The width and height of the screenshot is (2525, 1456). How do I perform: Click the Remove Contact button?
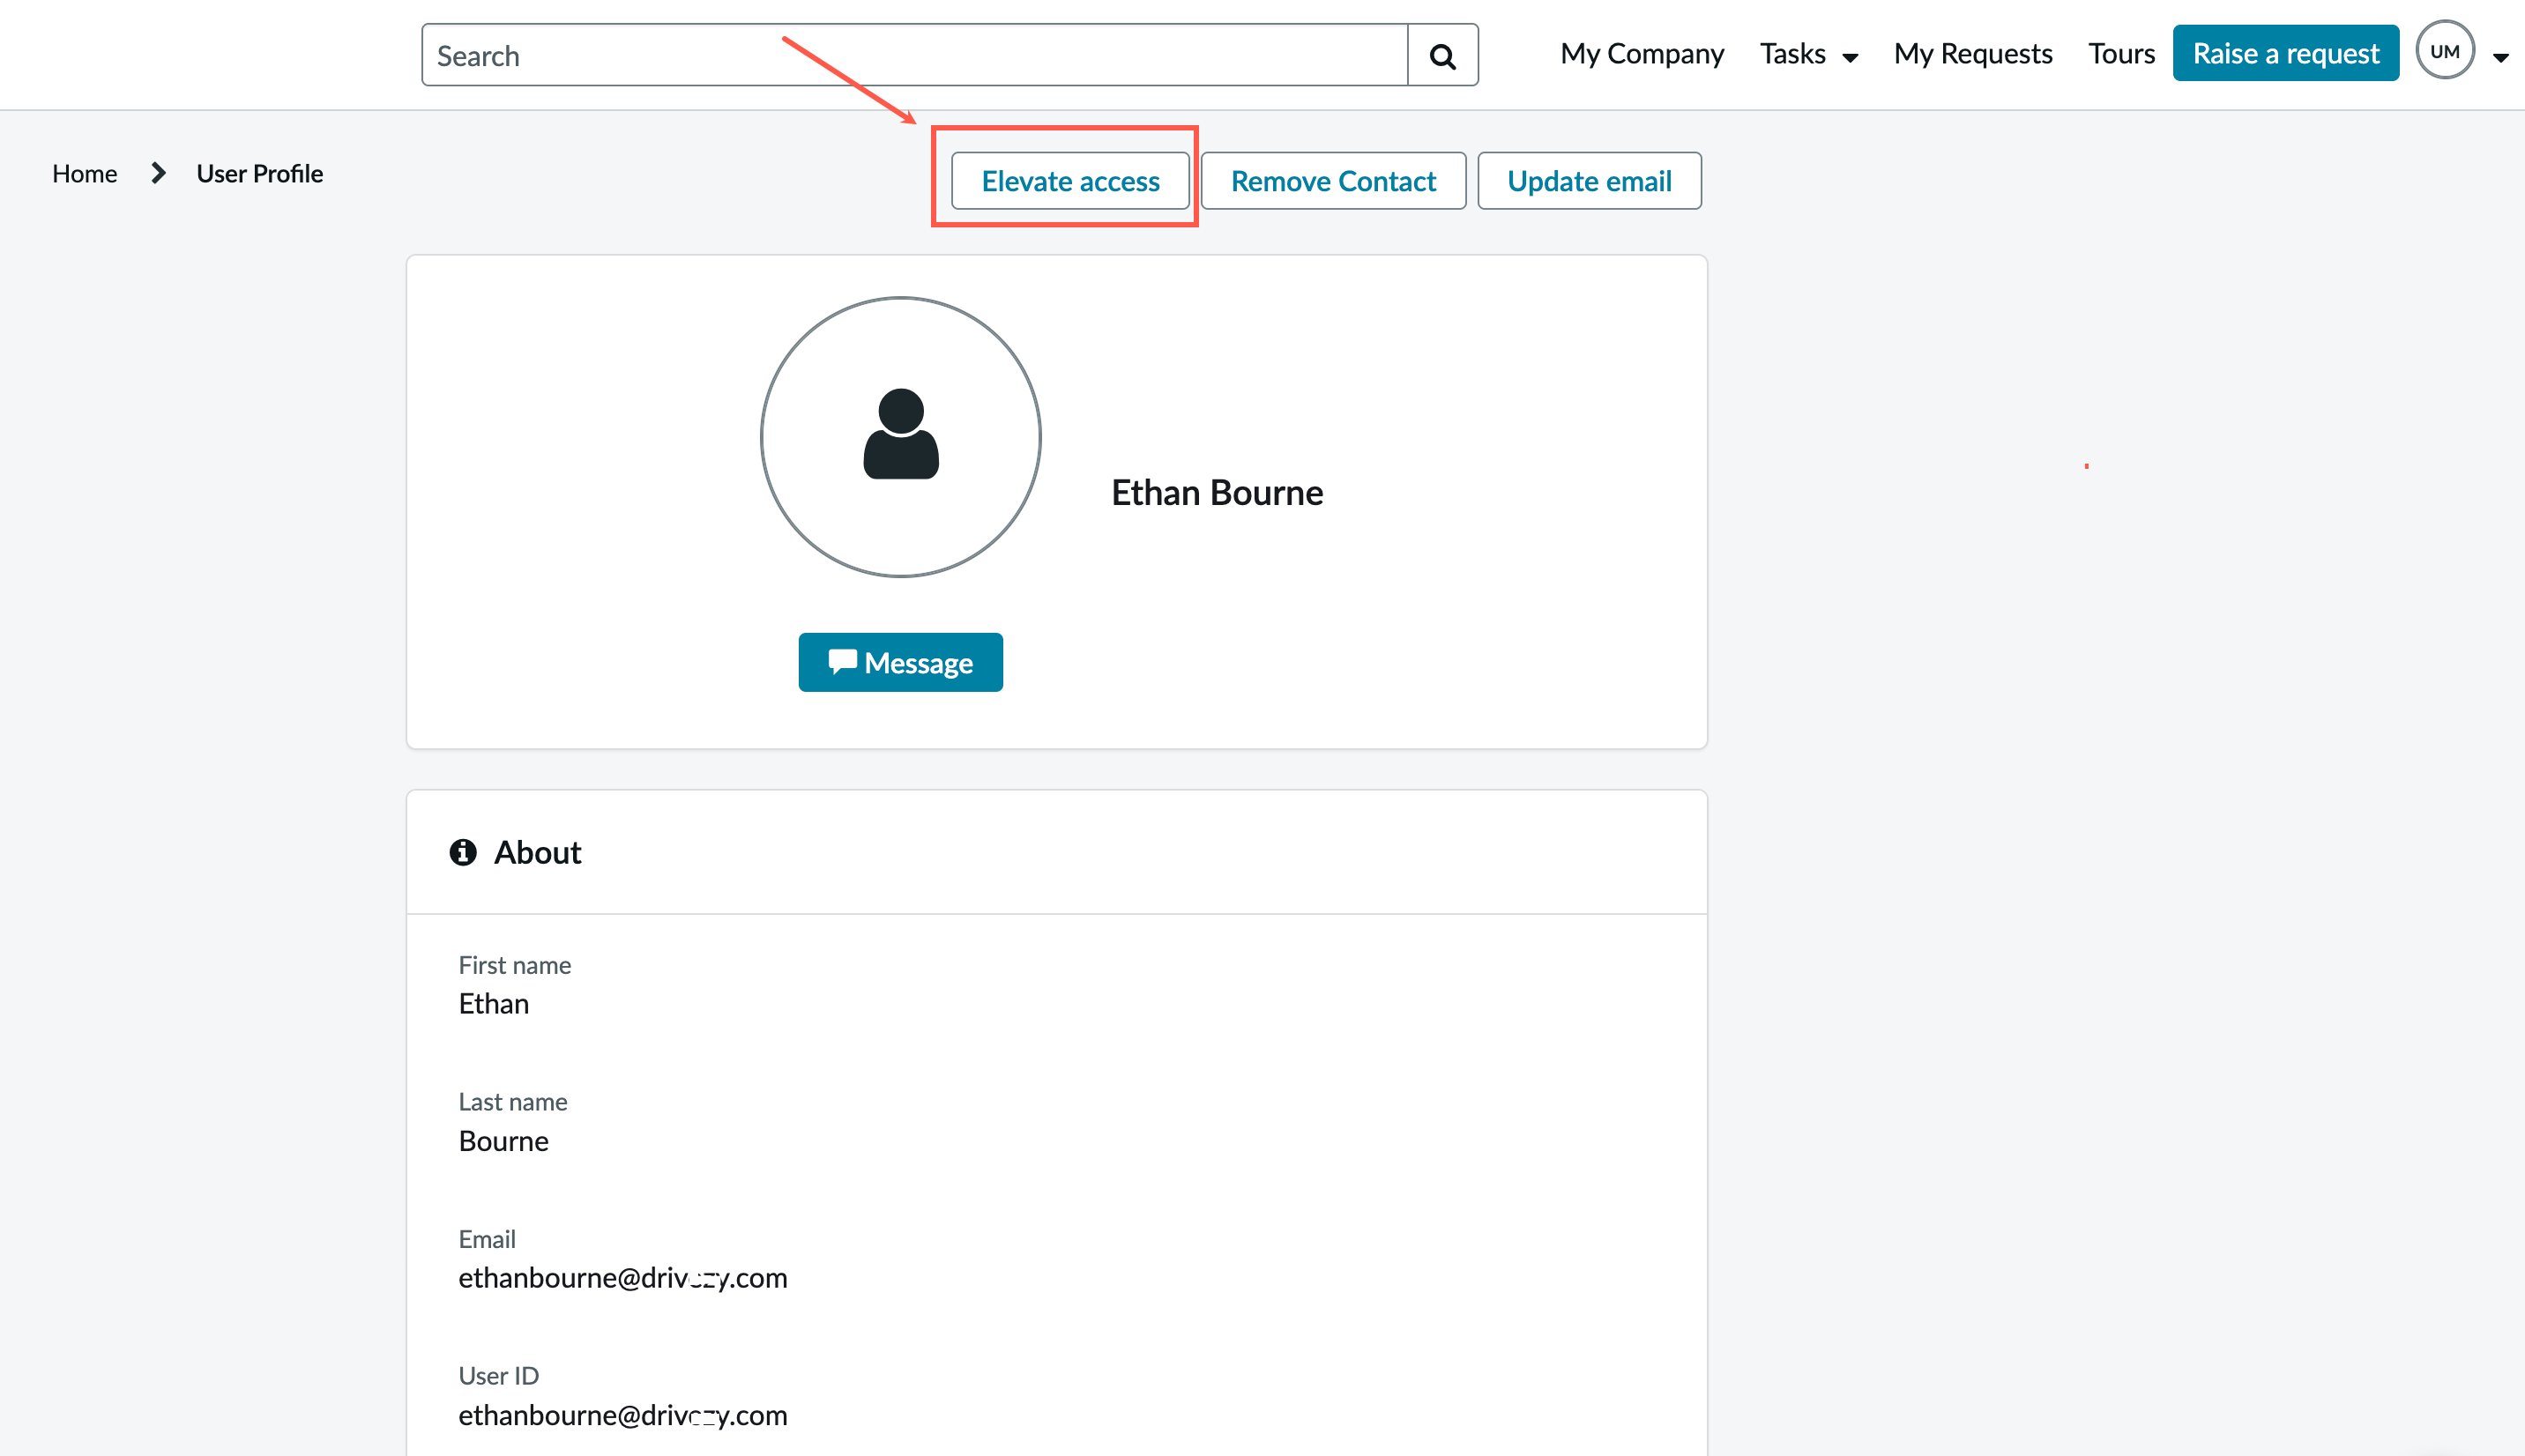click(1333, 180)
